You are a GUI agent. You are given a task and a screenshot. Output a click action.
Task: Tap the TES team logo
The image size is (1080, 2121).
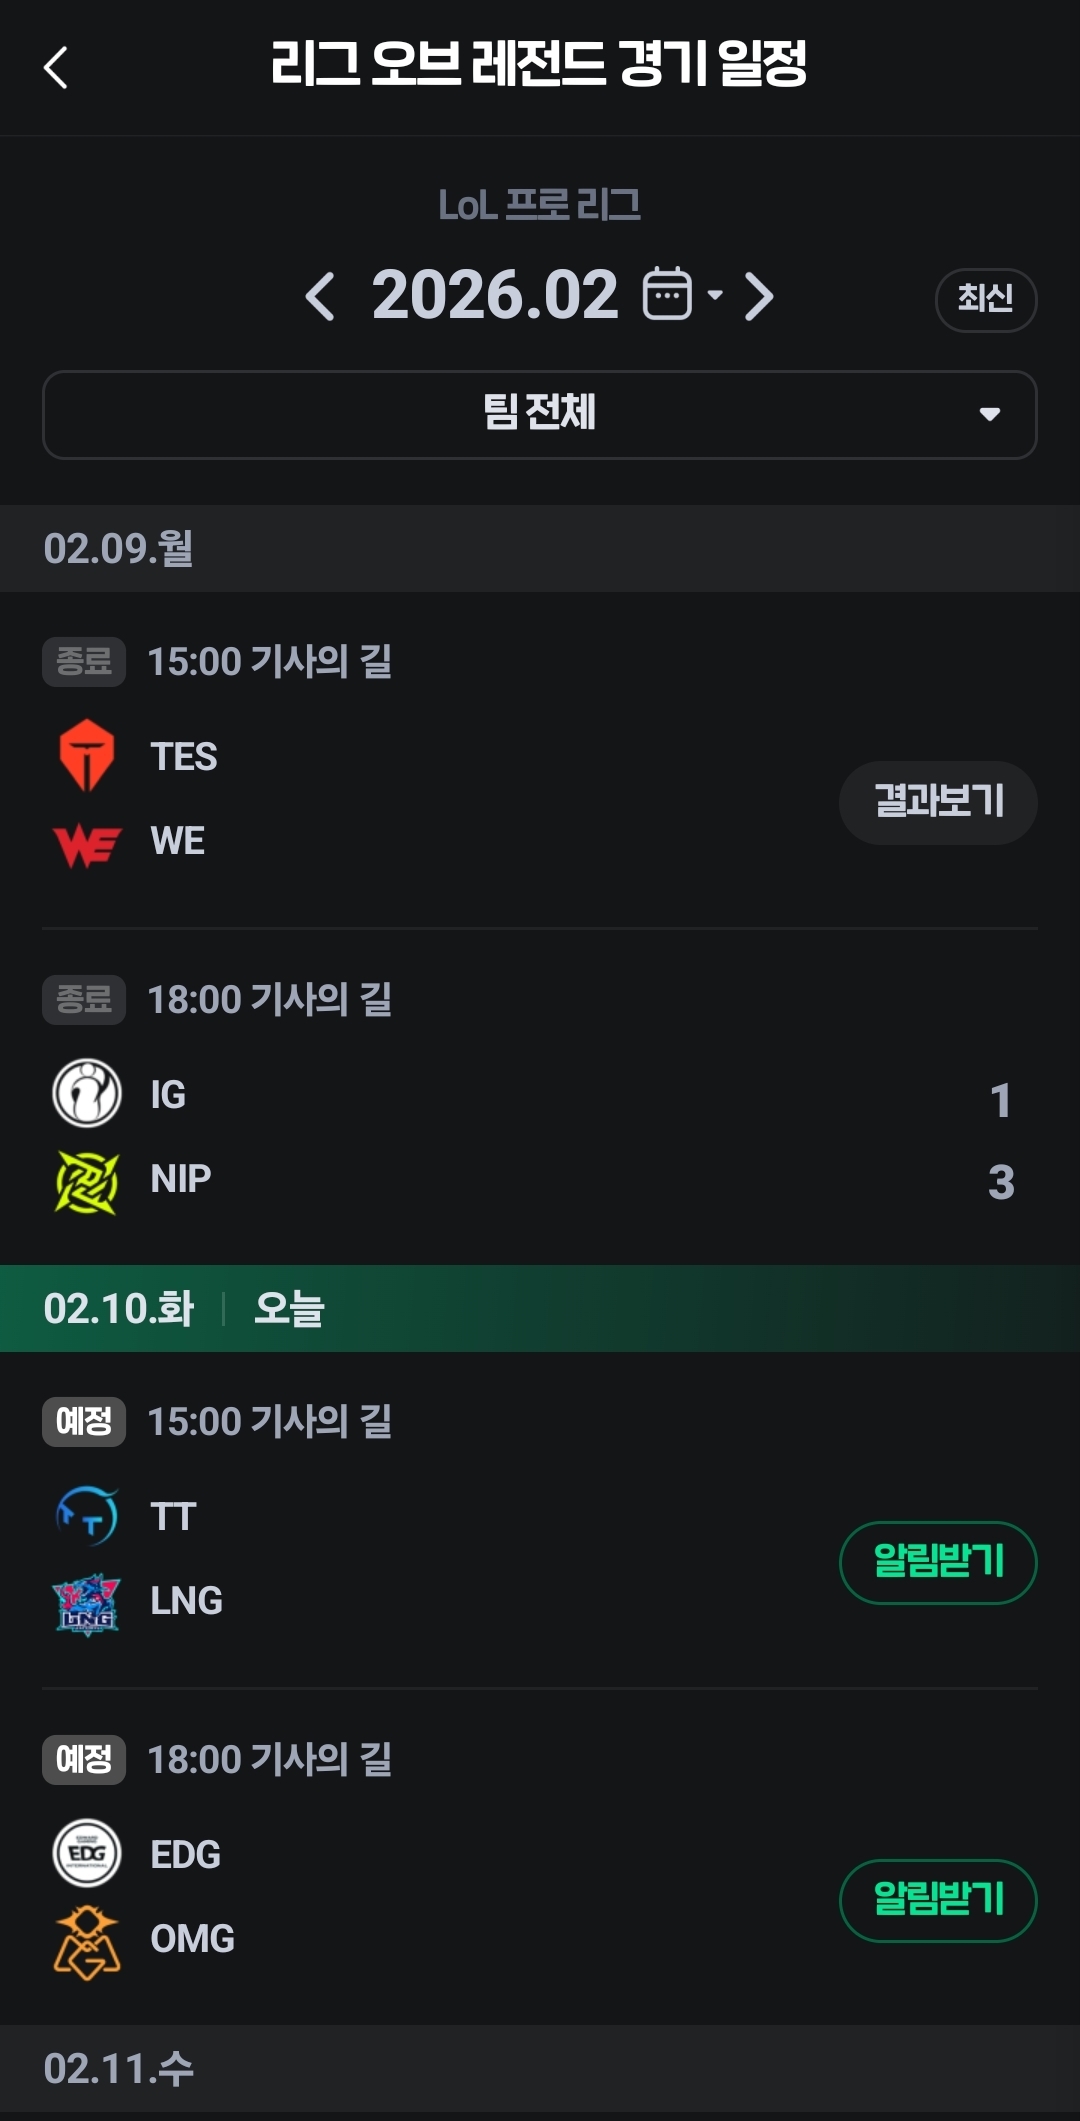point(87,755)
